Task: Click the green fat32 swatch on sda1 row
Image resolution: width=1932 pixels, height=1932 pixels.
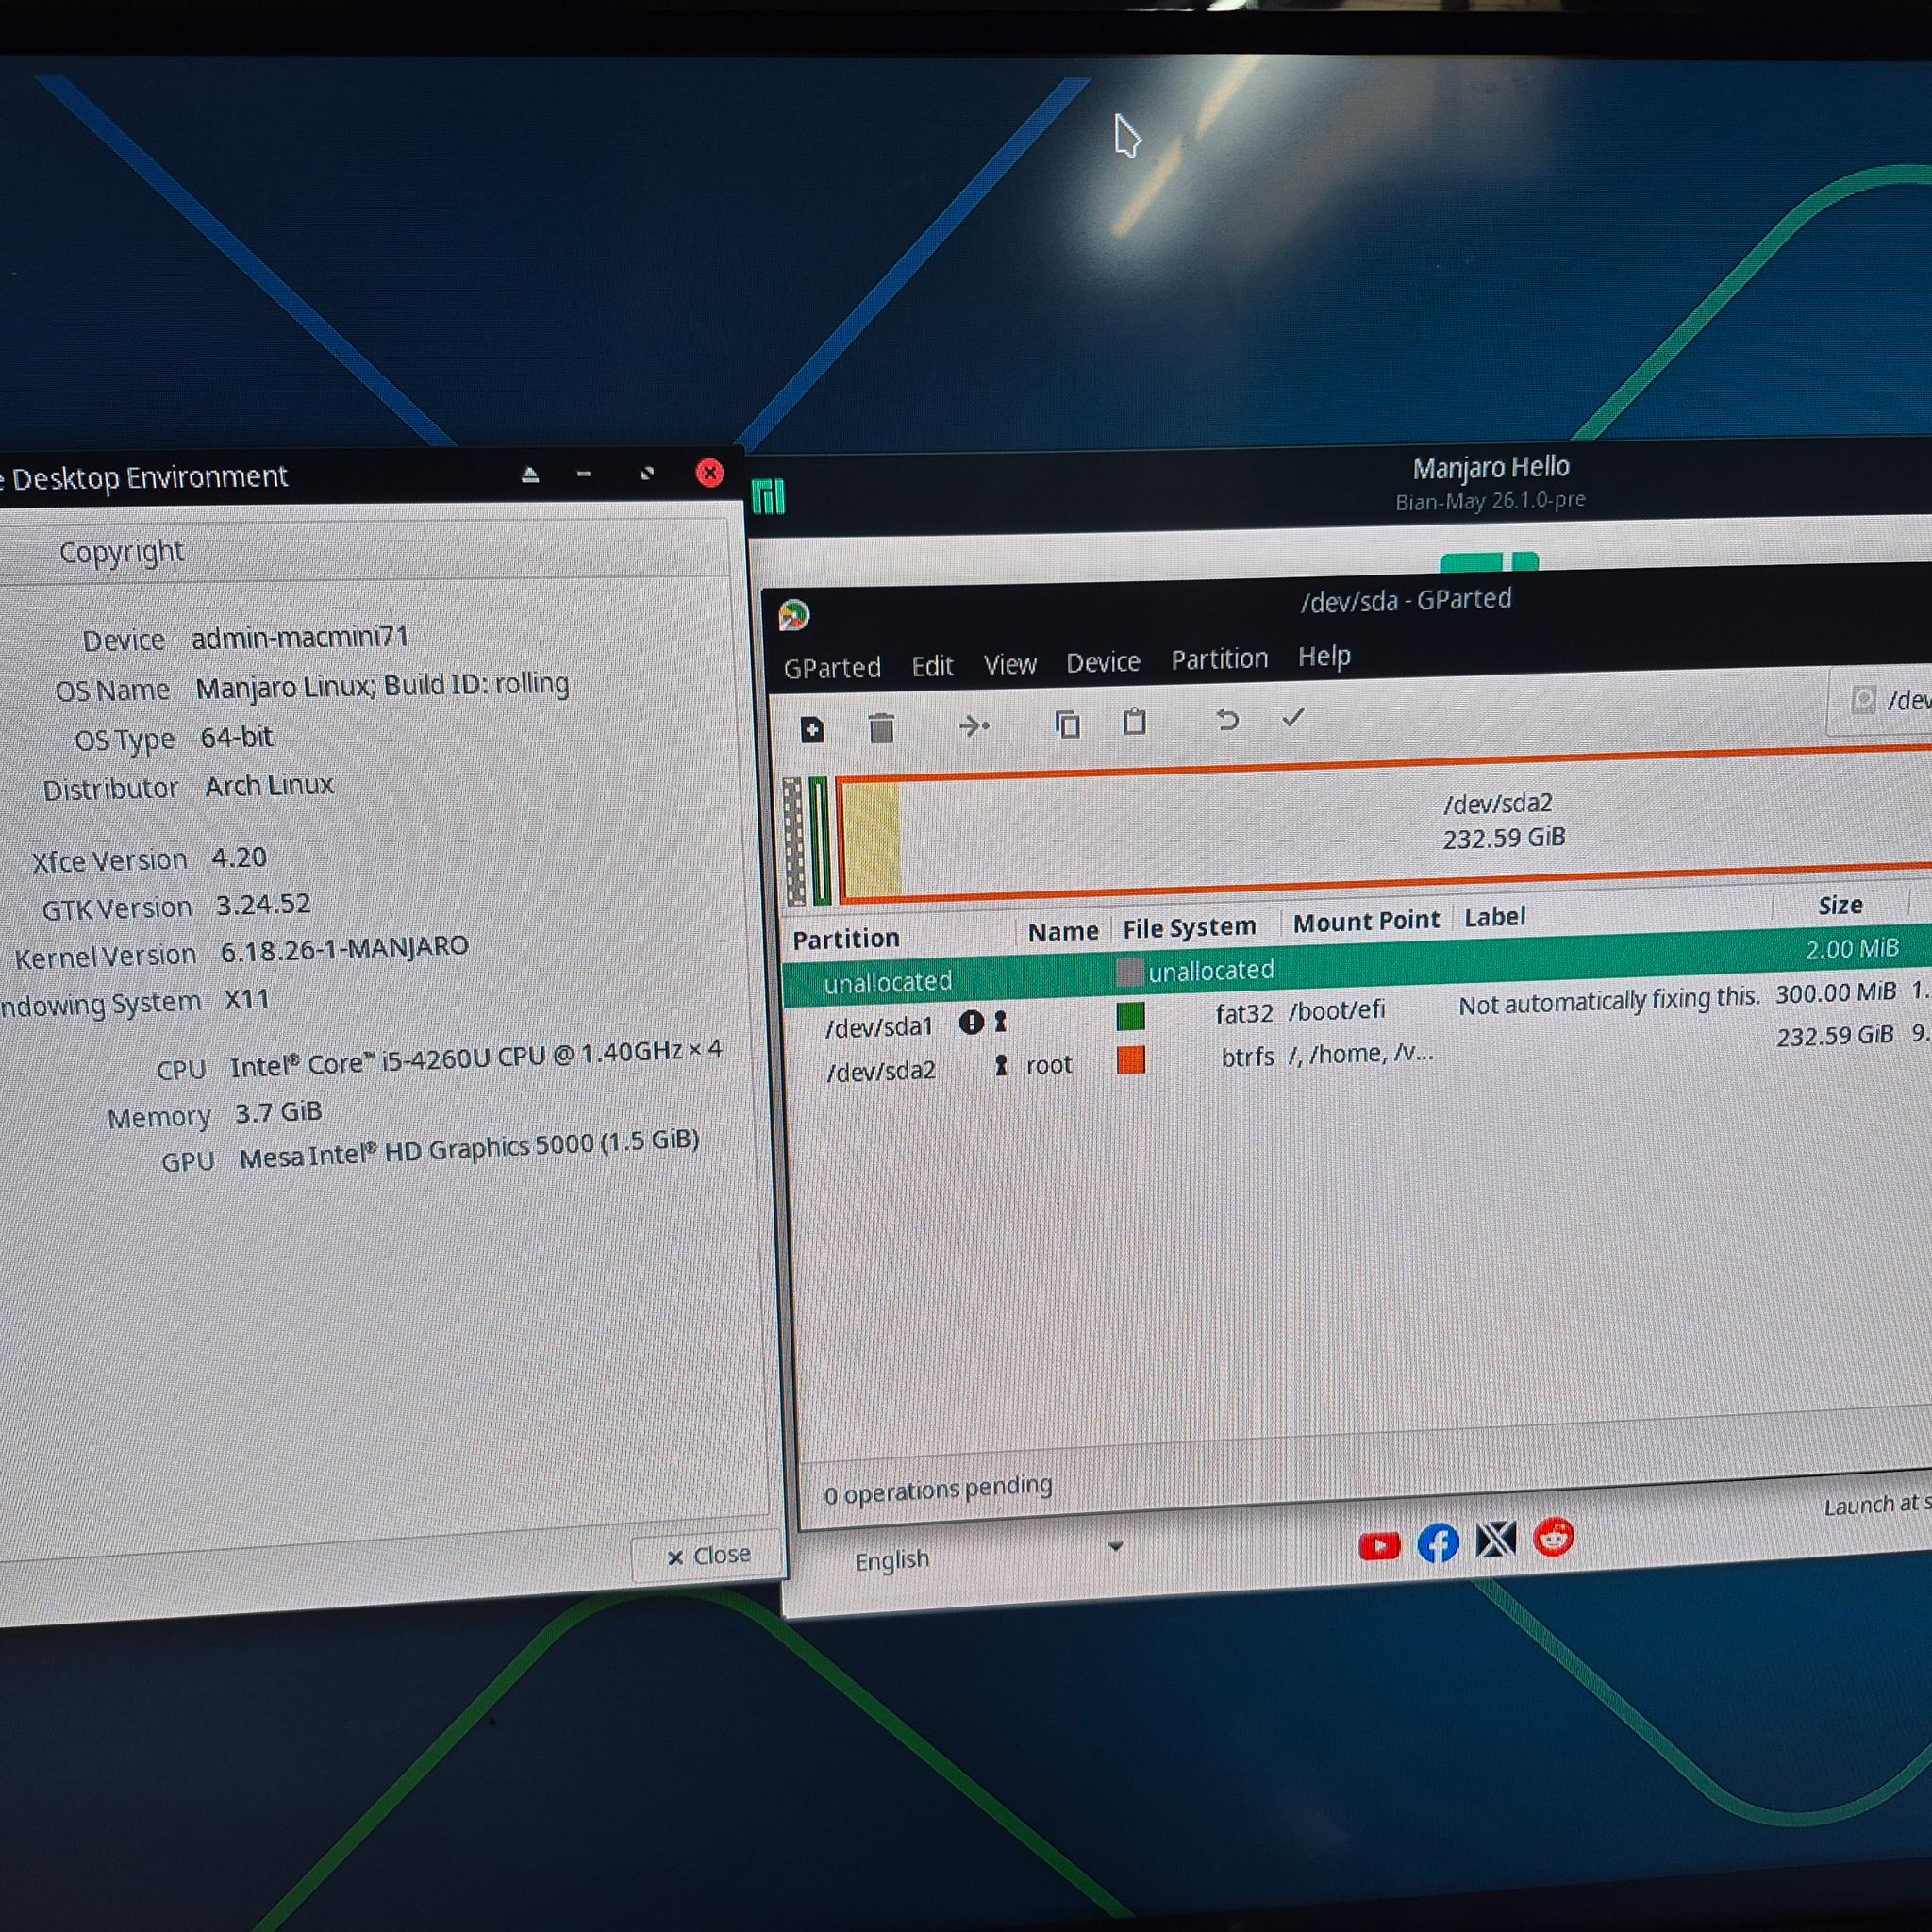Action: click(1130, 1017)
